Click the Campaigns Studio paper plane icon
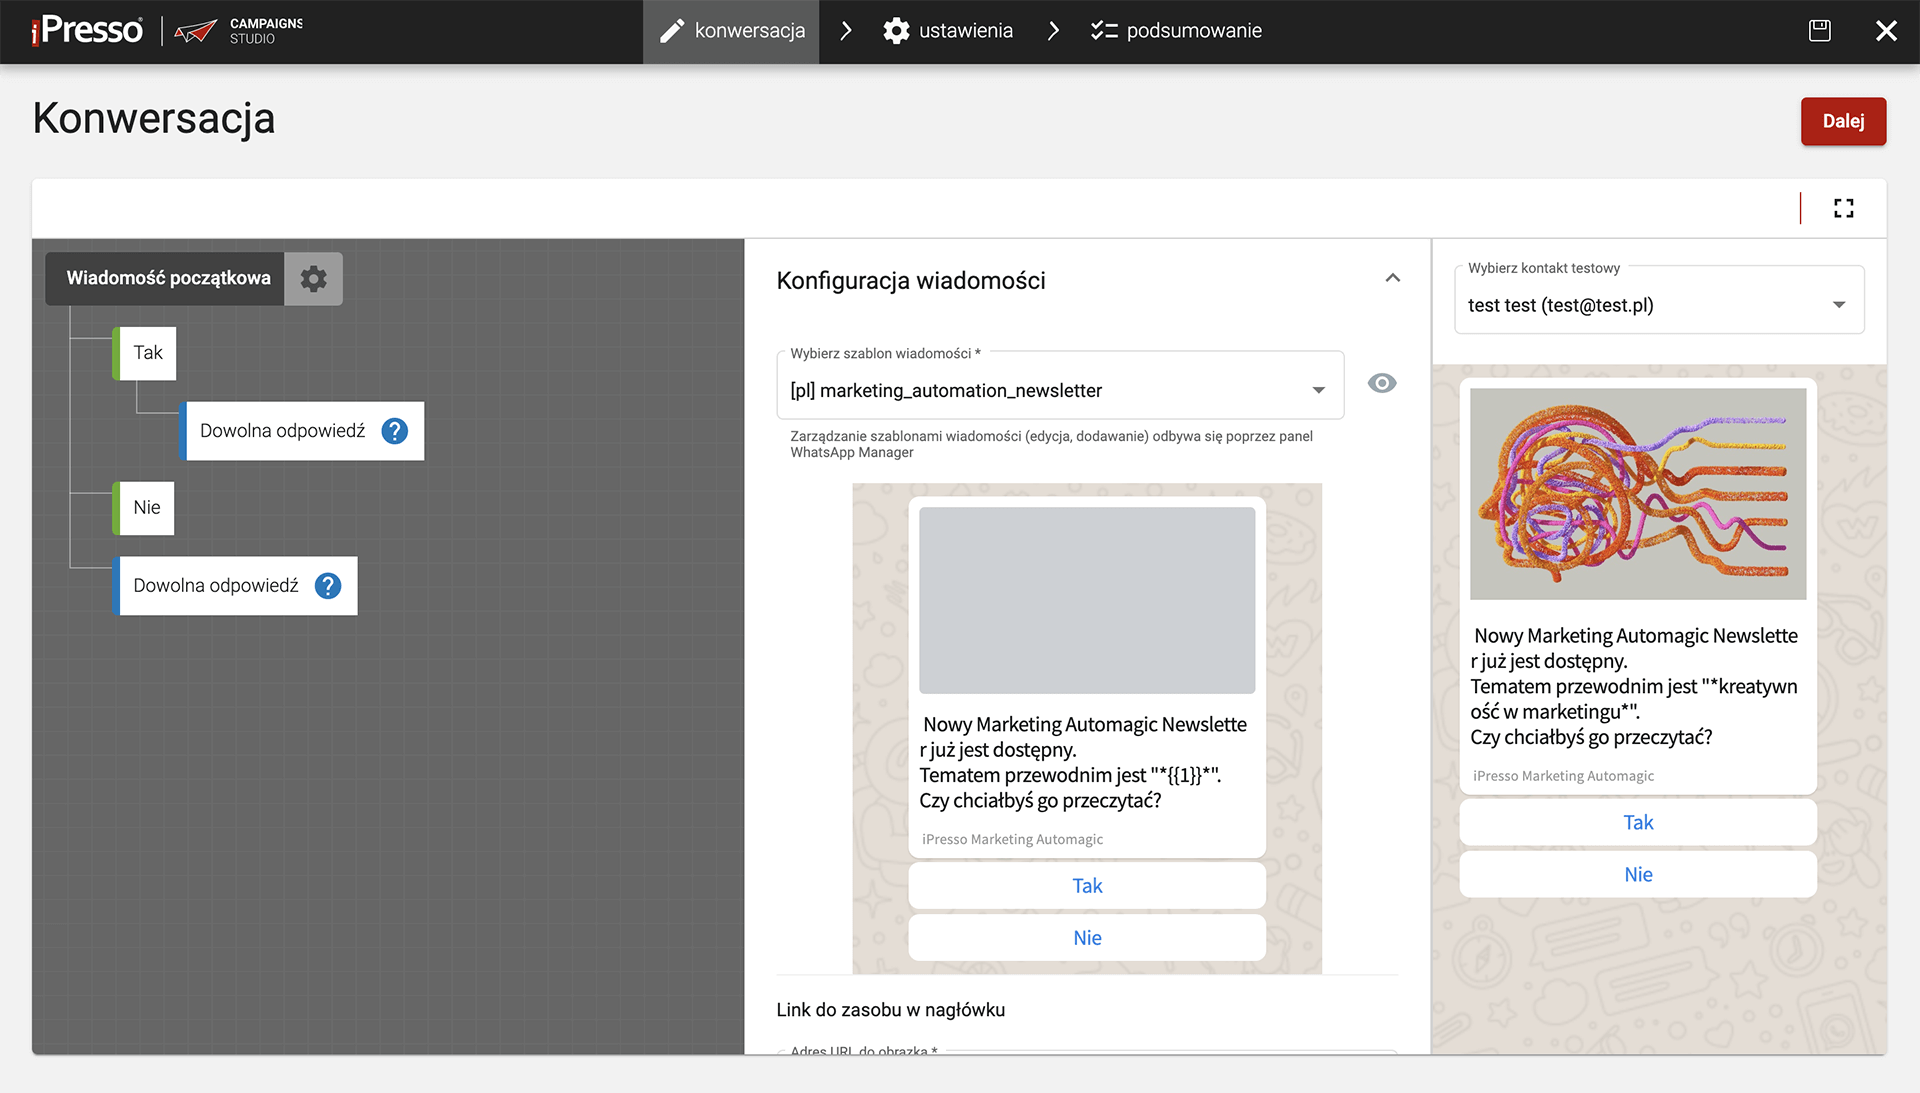This screenshot has width=1920, height=1093. (x=195, y=31)
